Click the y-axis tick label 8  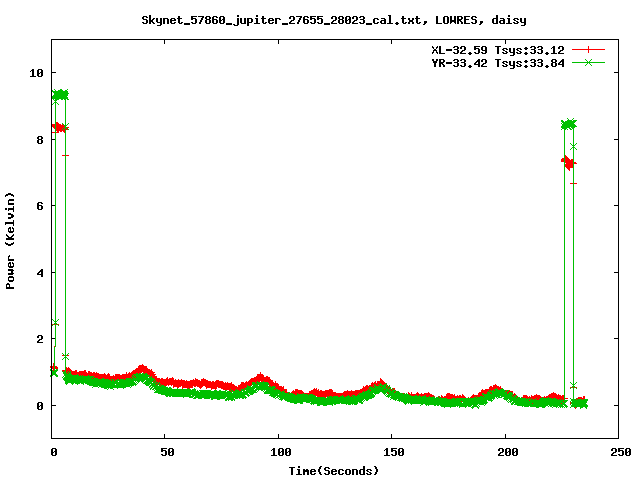tap(40, 140)
